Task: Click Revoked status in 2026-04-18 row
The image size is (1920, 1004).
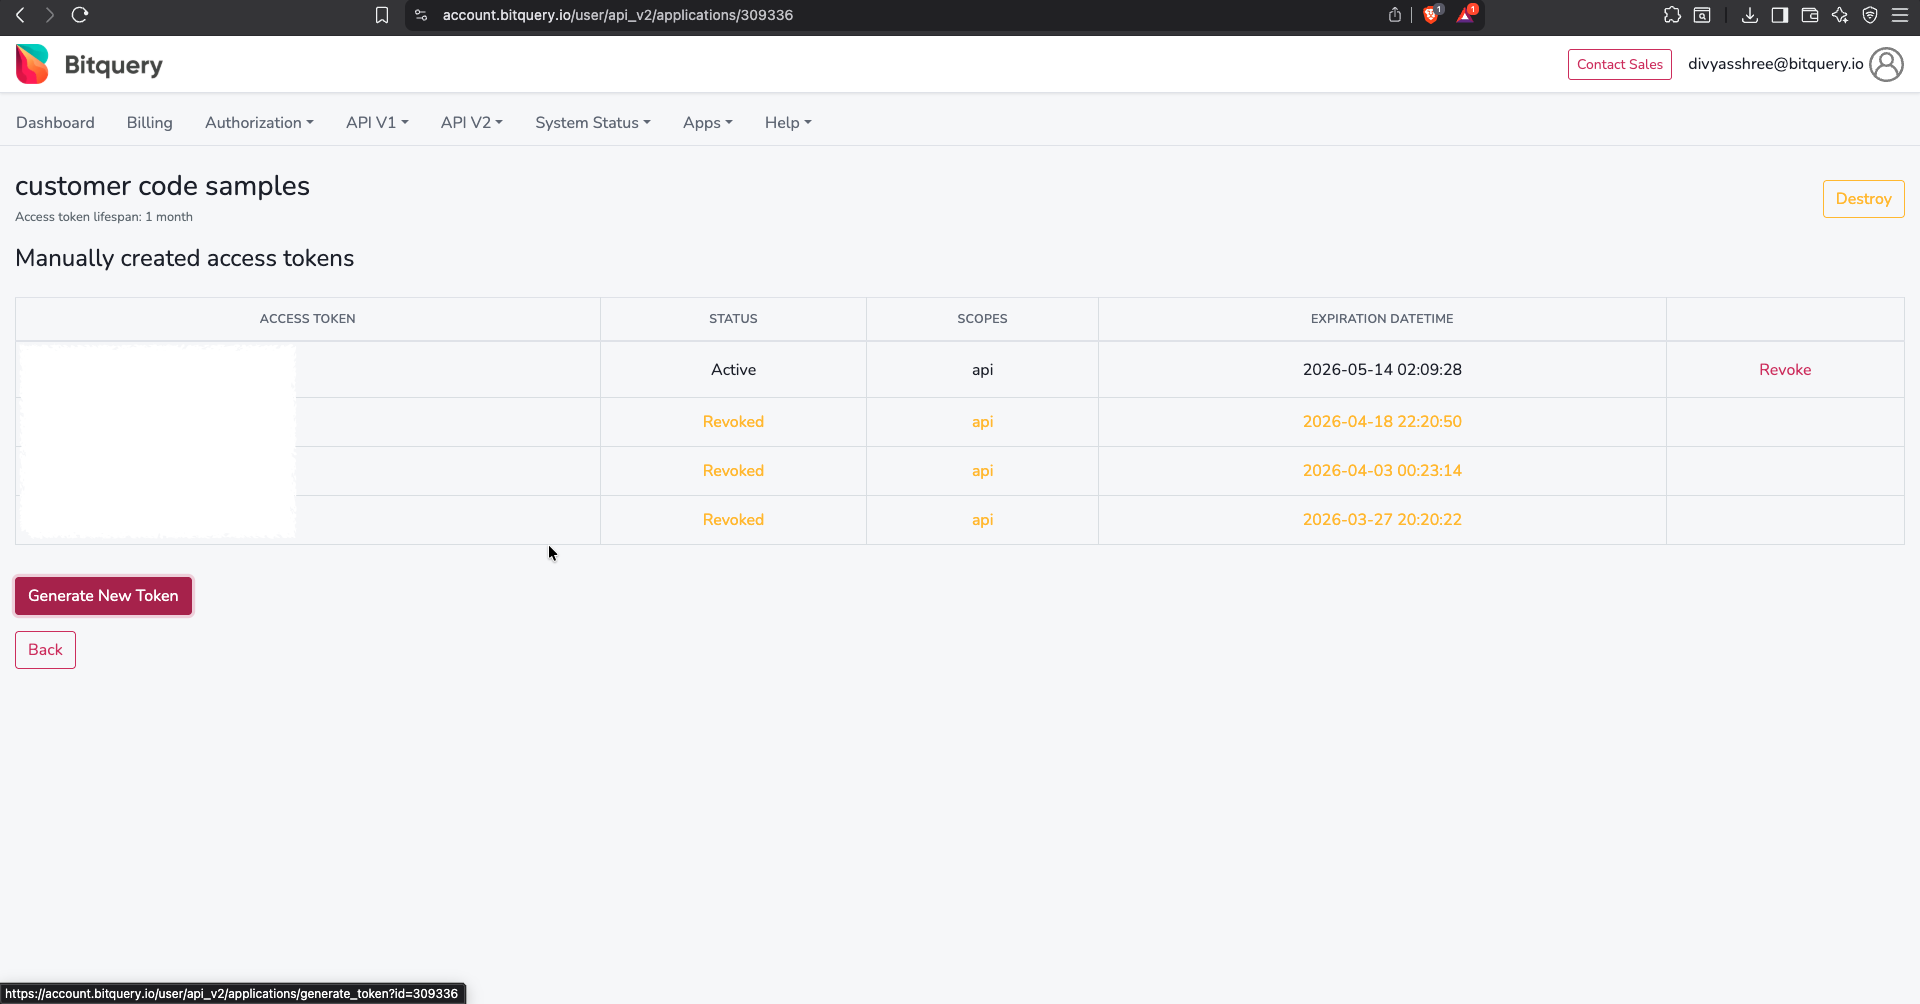Action: pos(733,421)
